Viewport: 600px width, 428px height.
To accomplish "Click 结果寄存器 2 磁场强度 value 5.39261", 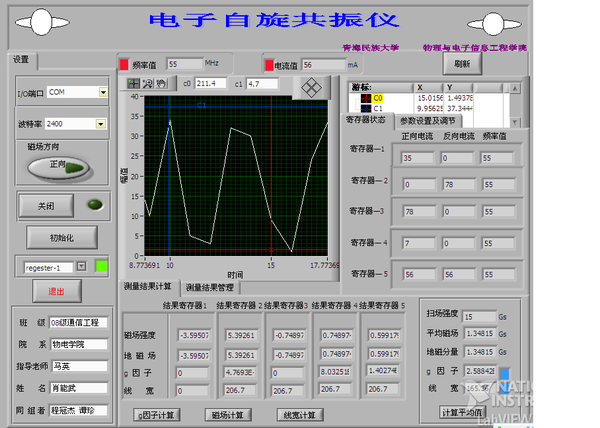I will (241, 335).
